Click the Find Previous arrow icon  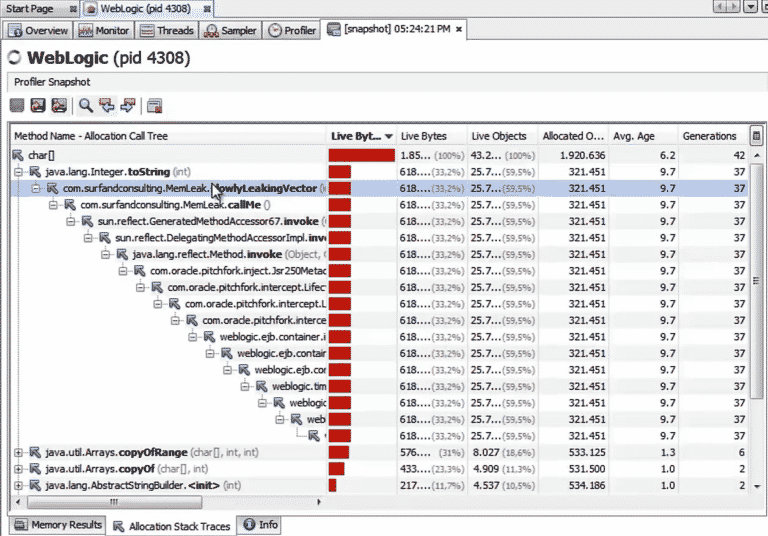point(107,105)
